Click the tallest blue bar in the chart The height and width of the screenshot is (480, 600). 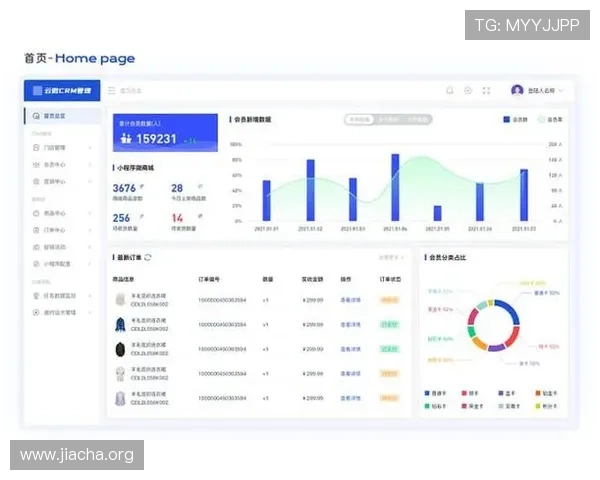(395, 187)
